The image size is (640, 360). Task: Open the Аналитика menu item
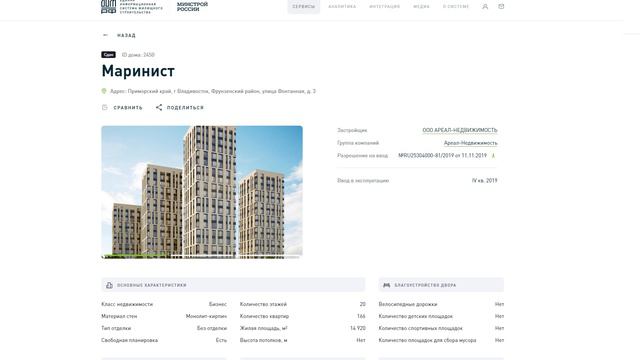coord(342,7)
